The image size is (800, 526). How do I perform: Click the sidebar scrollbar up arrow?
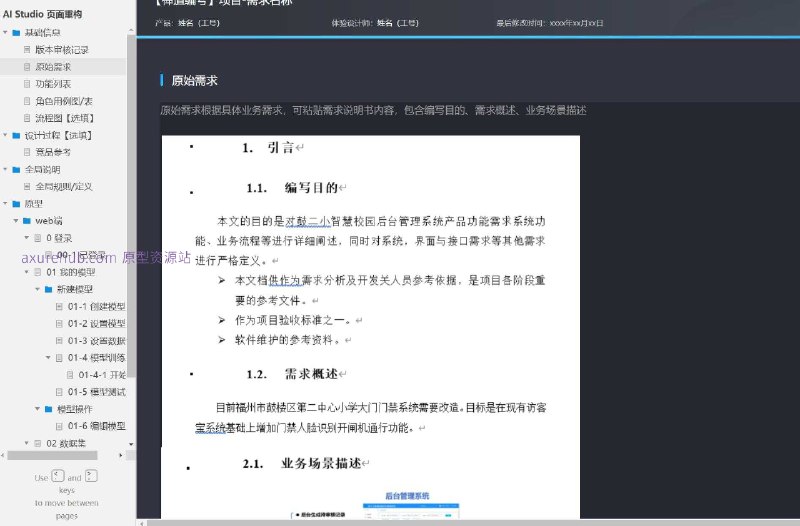(131, 31)
